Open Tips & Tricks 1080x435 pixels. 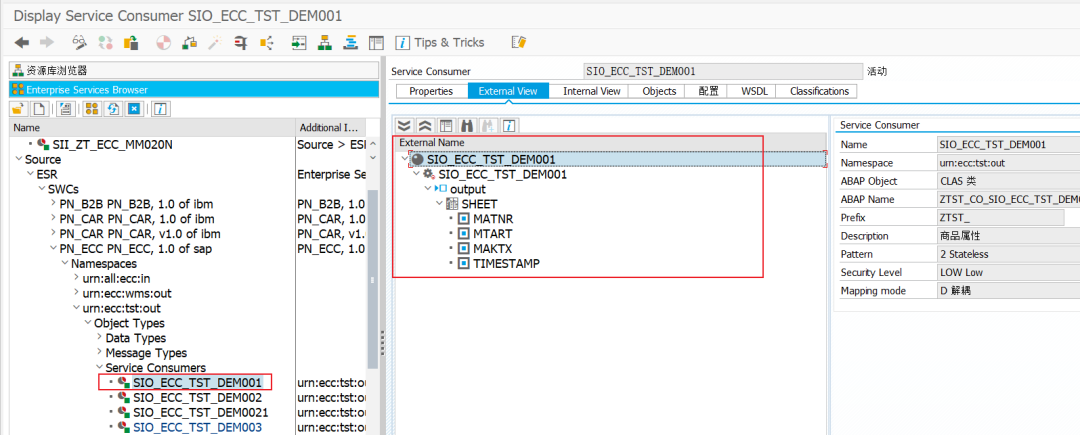tap(441, 43)
